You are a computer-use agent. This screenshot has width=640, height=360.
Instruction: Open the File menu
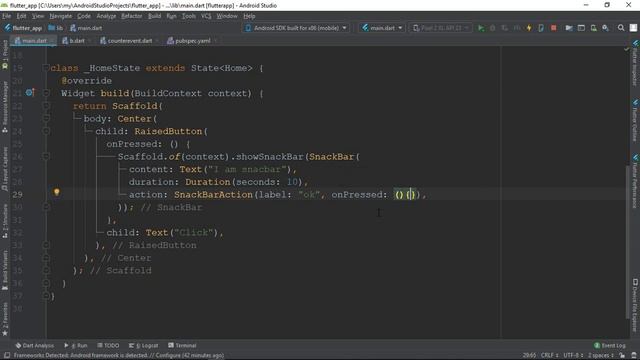[x=7, y=16]
